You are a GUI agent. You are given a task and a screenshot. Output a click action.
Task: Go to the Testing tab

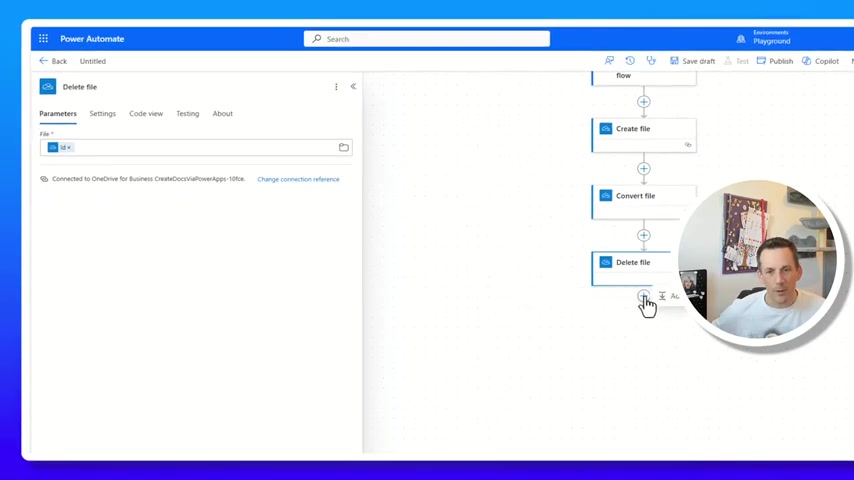pos(188,114)
